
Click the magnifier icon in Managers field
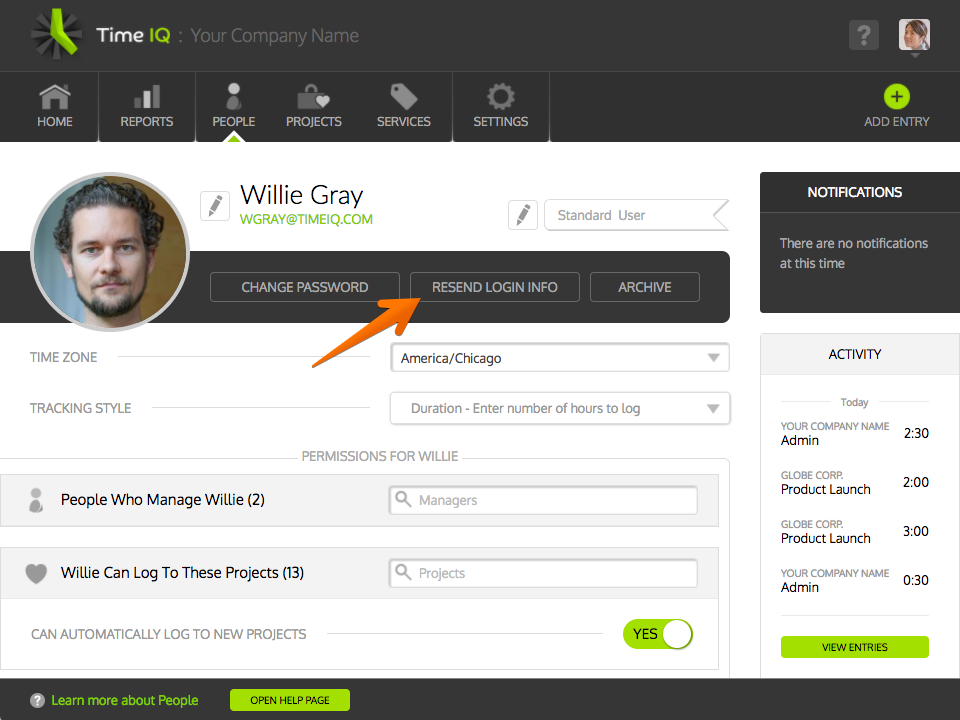pyautogui.click(x=403, y=499)
